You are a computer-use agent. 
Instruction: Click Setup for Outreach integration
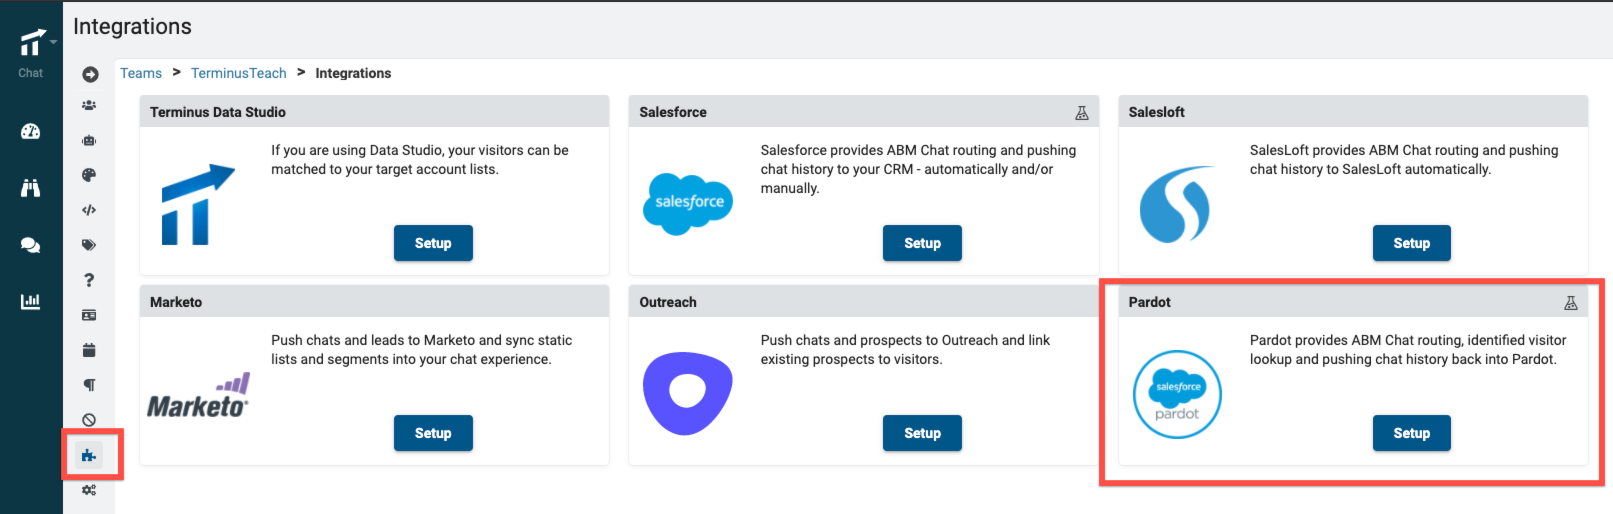tap(922, 433)
